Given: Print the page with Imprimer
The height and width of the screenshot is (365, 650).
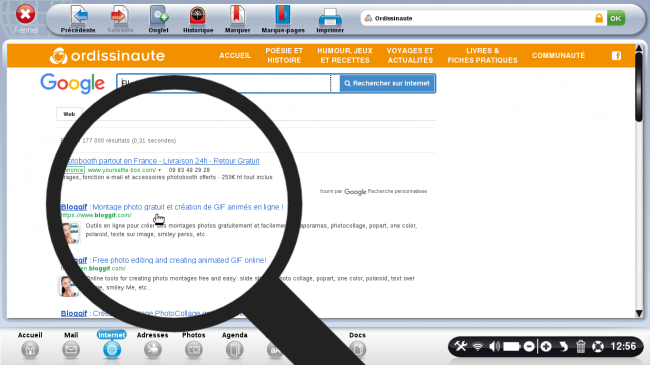Looking at the screenshot, I should [330, 19].
